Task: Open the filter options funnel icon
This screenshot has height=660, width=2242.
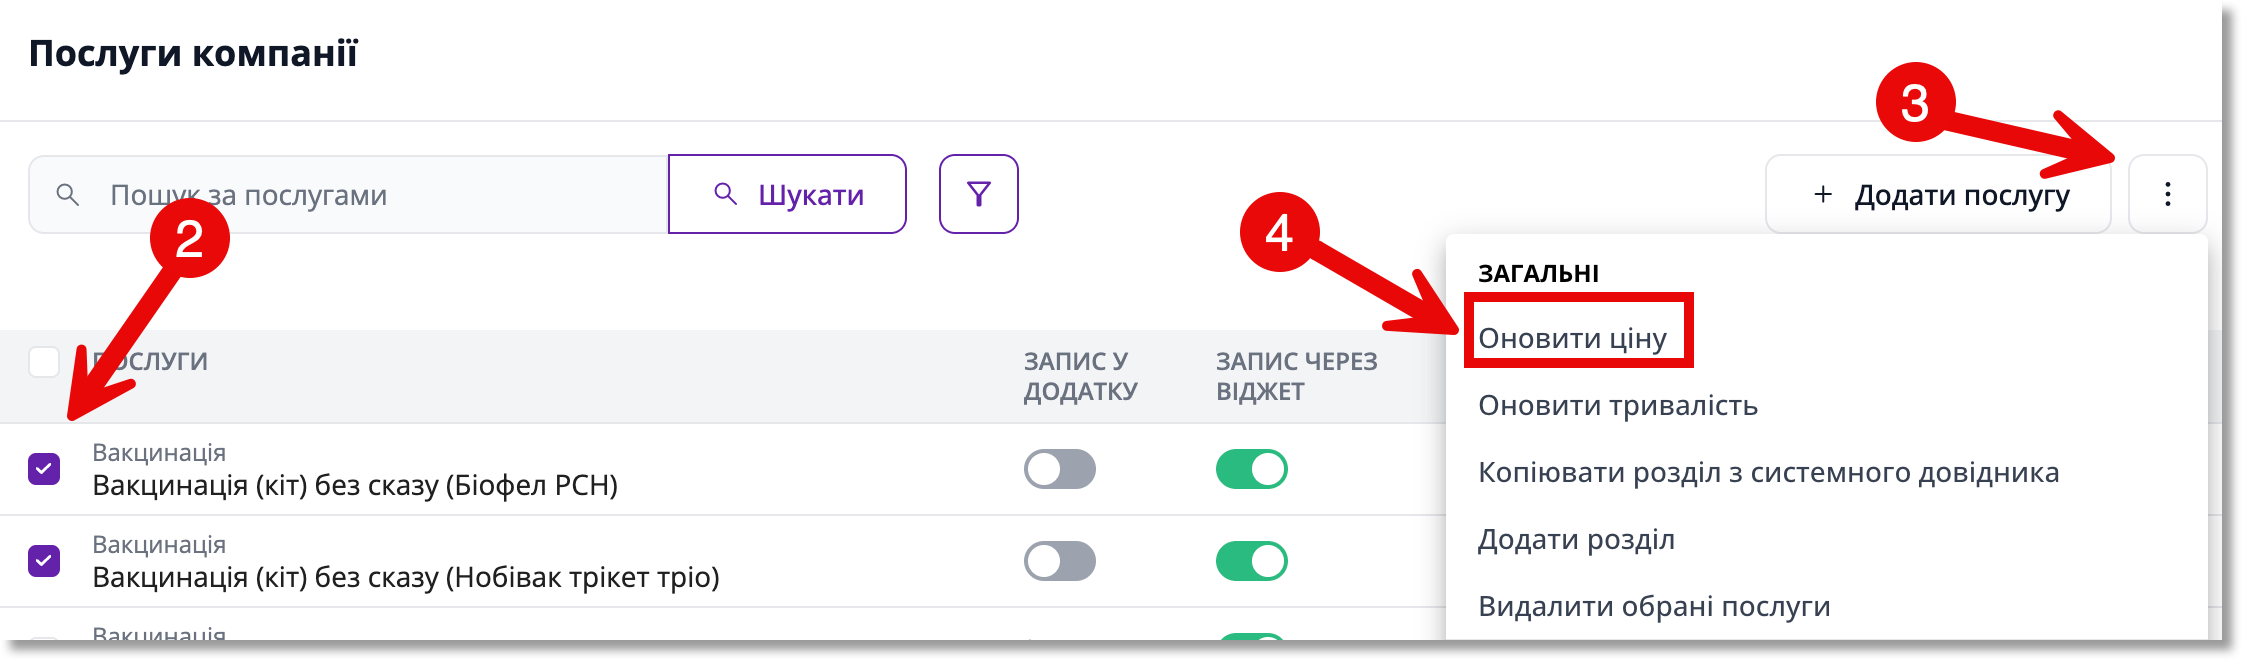Action: pyautogui.click(x=978, y=194)
